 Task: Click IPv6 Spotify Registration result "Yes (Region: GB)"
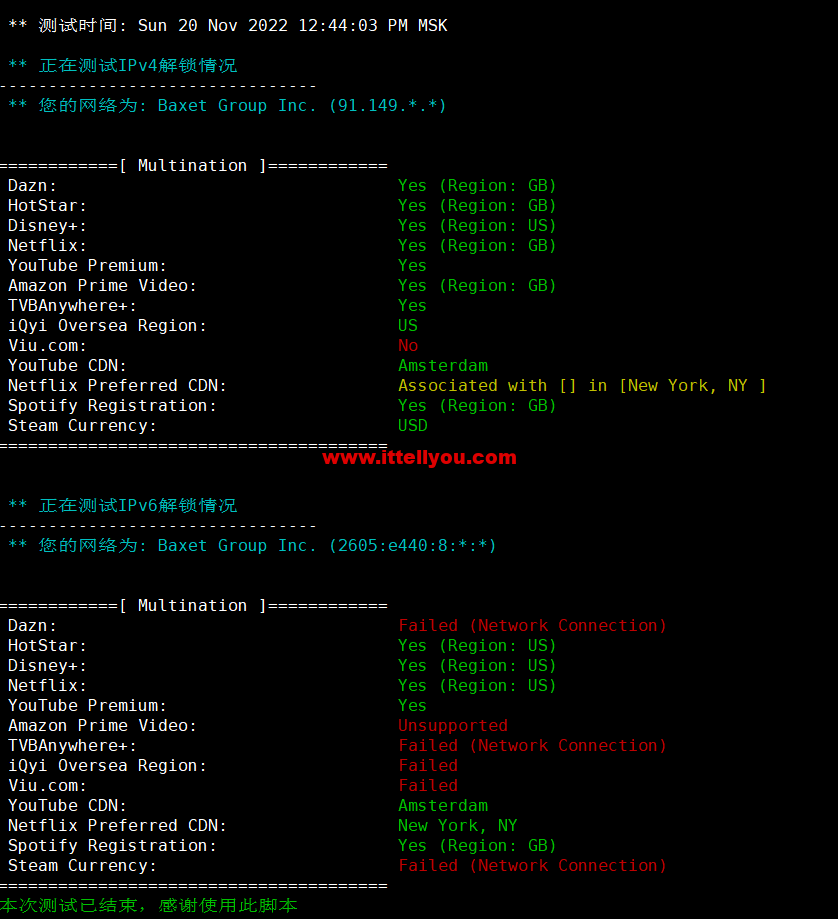coord(477,846)
